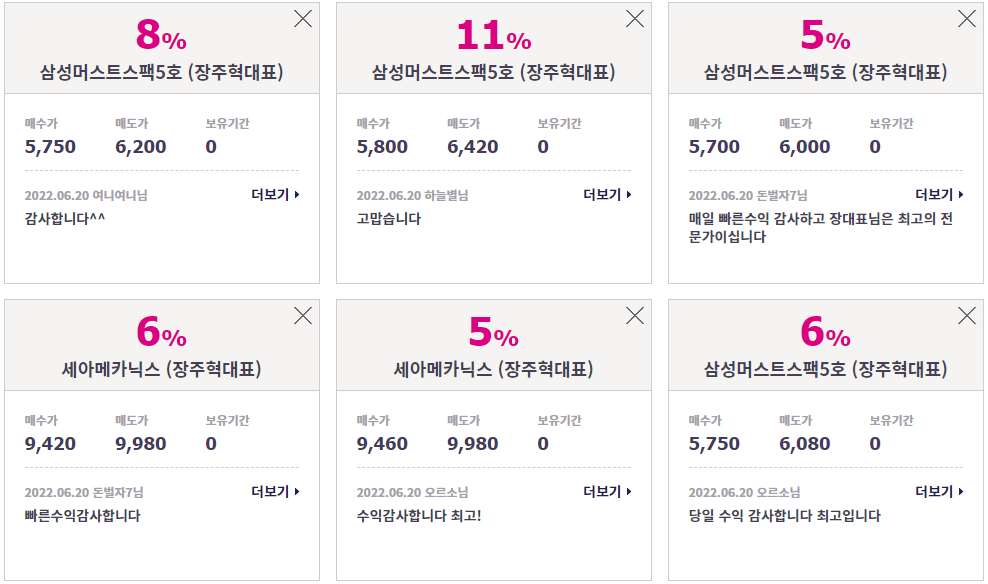The height and width of the screenshot is (584, 988).
Task: Dismiss the 5% 삼성머스트스팩5호 card
Action: [x=967, y=19]
